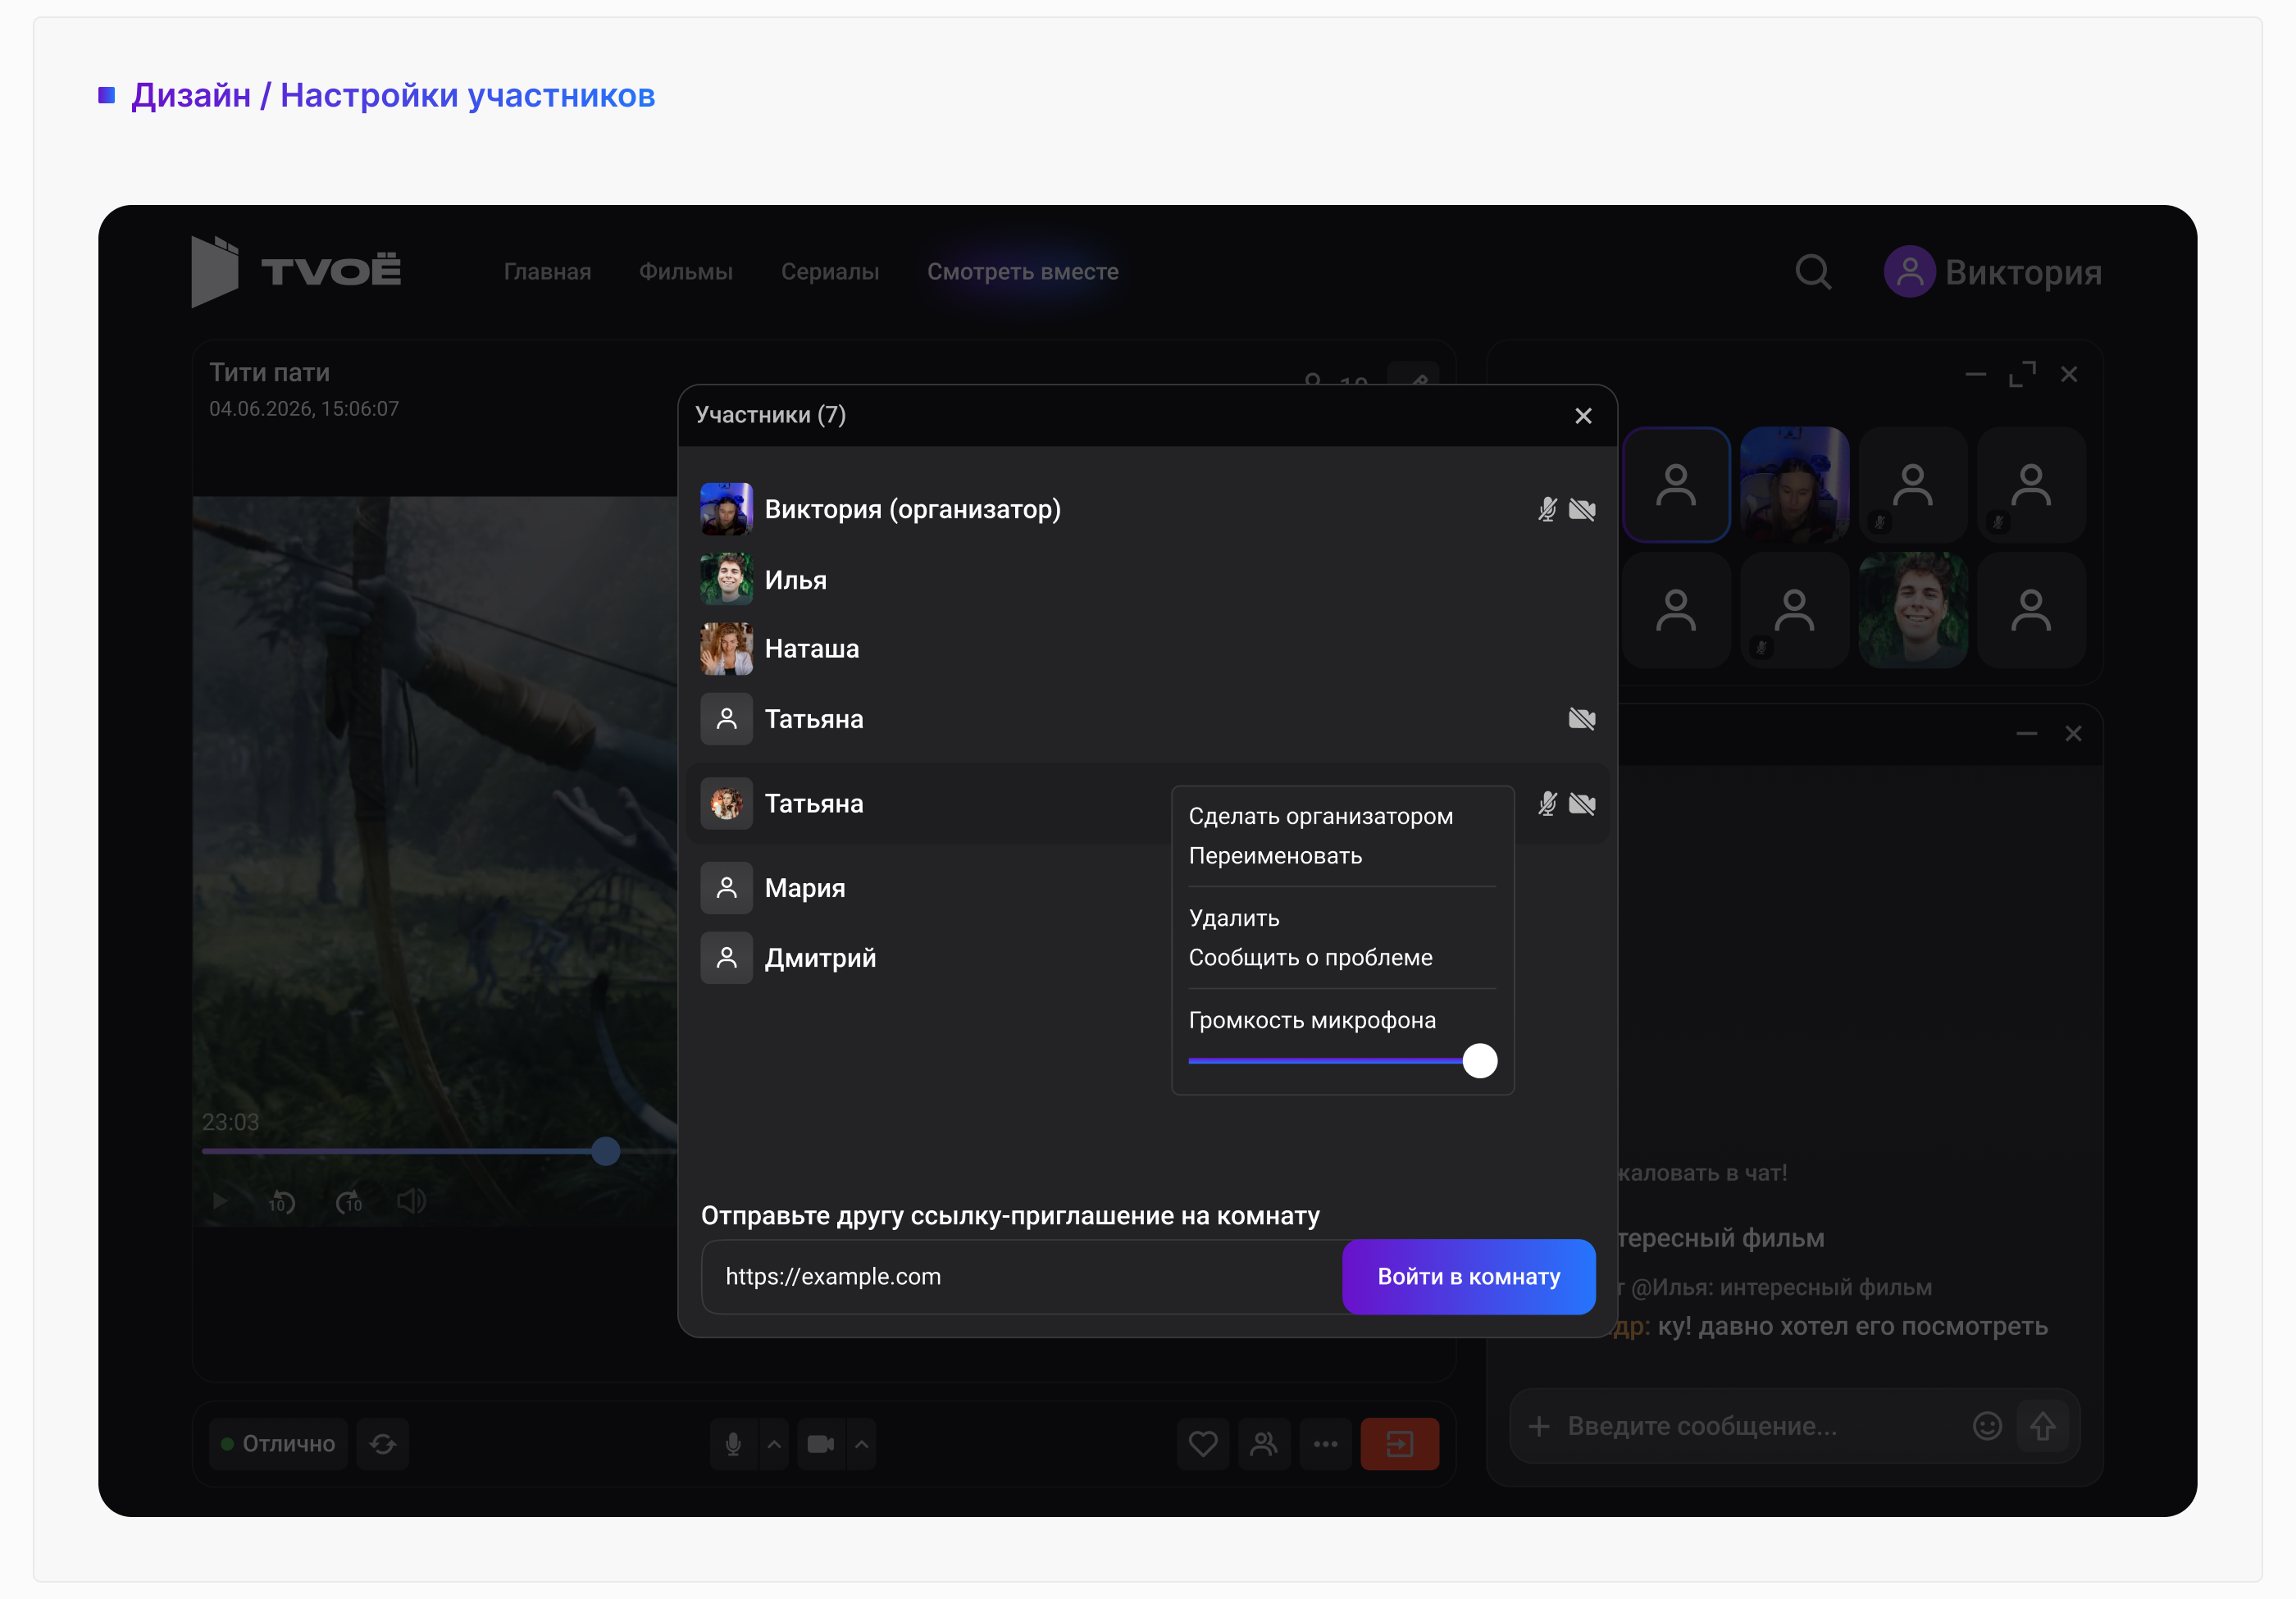Toggle camera-off icon in first Татьяна row
2296x1599 pixels.
coord(1582,719)
